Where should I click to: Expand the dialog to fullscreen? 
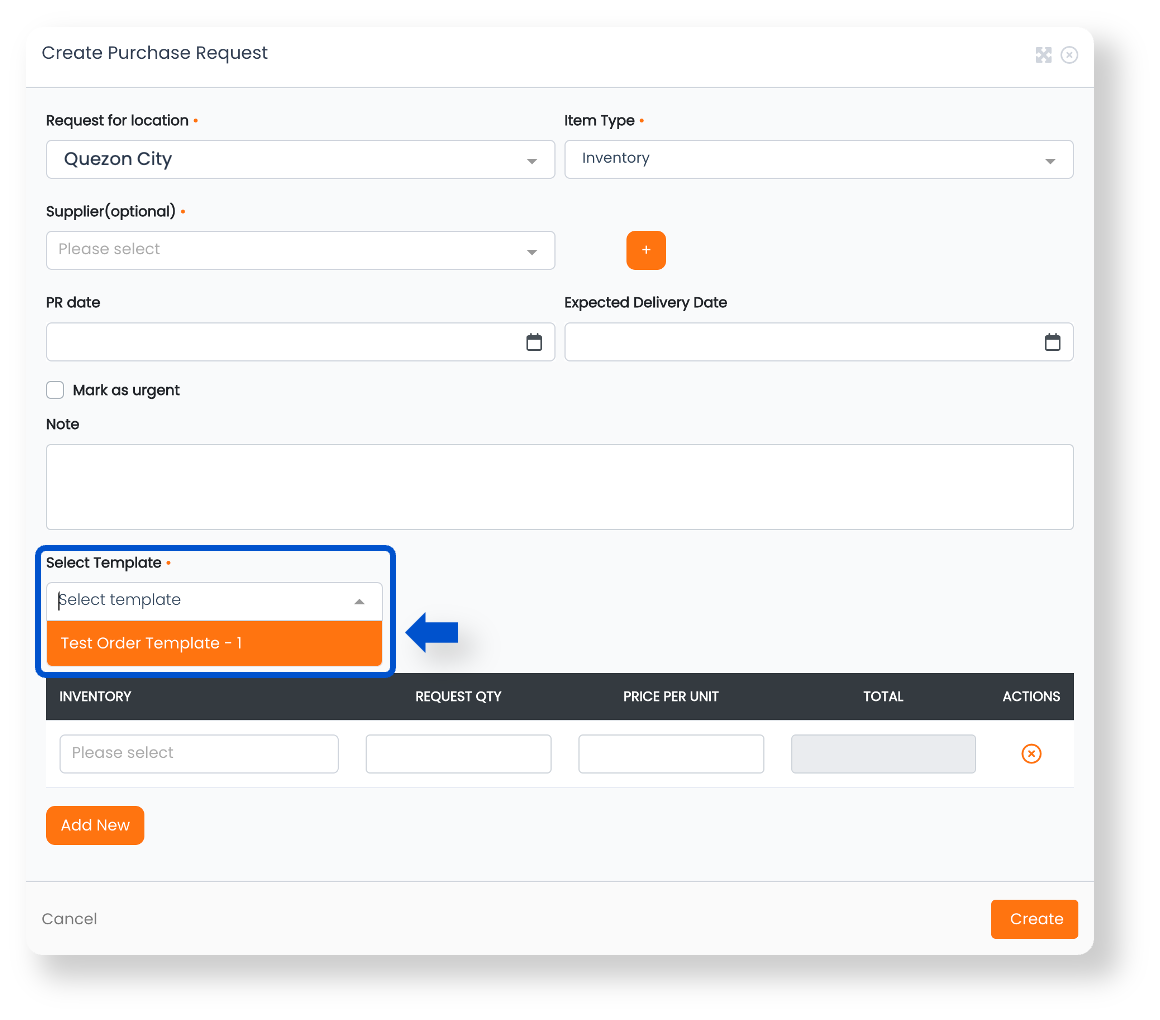pyautogui.click(x=1043, y=55)
